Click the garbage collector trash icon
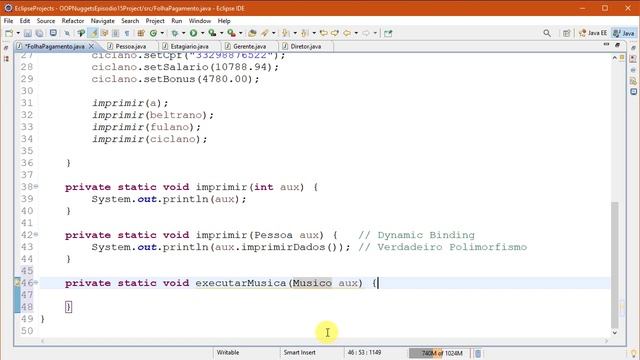 click(478, 353)
